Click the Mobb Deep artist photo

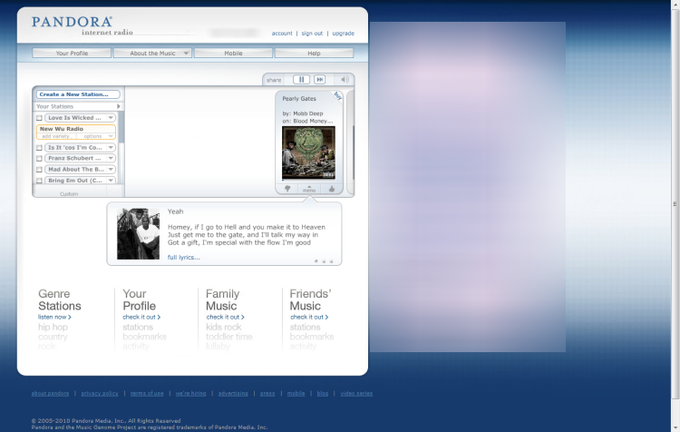pos(138,234)
